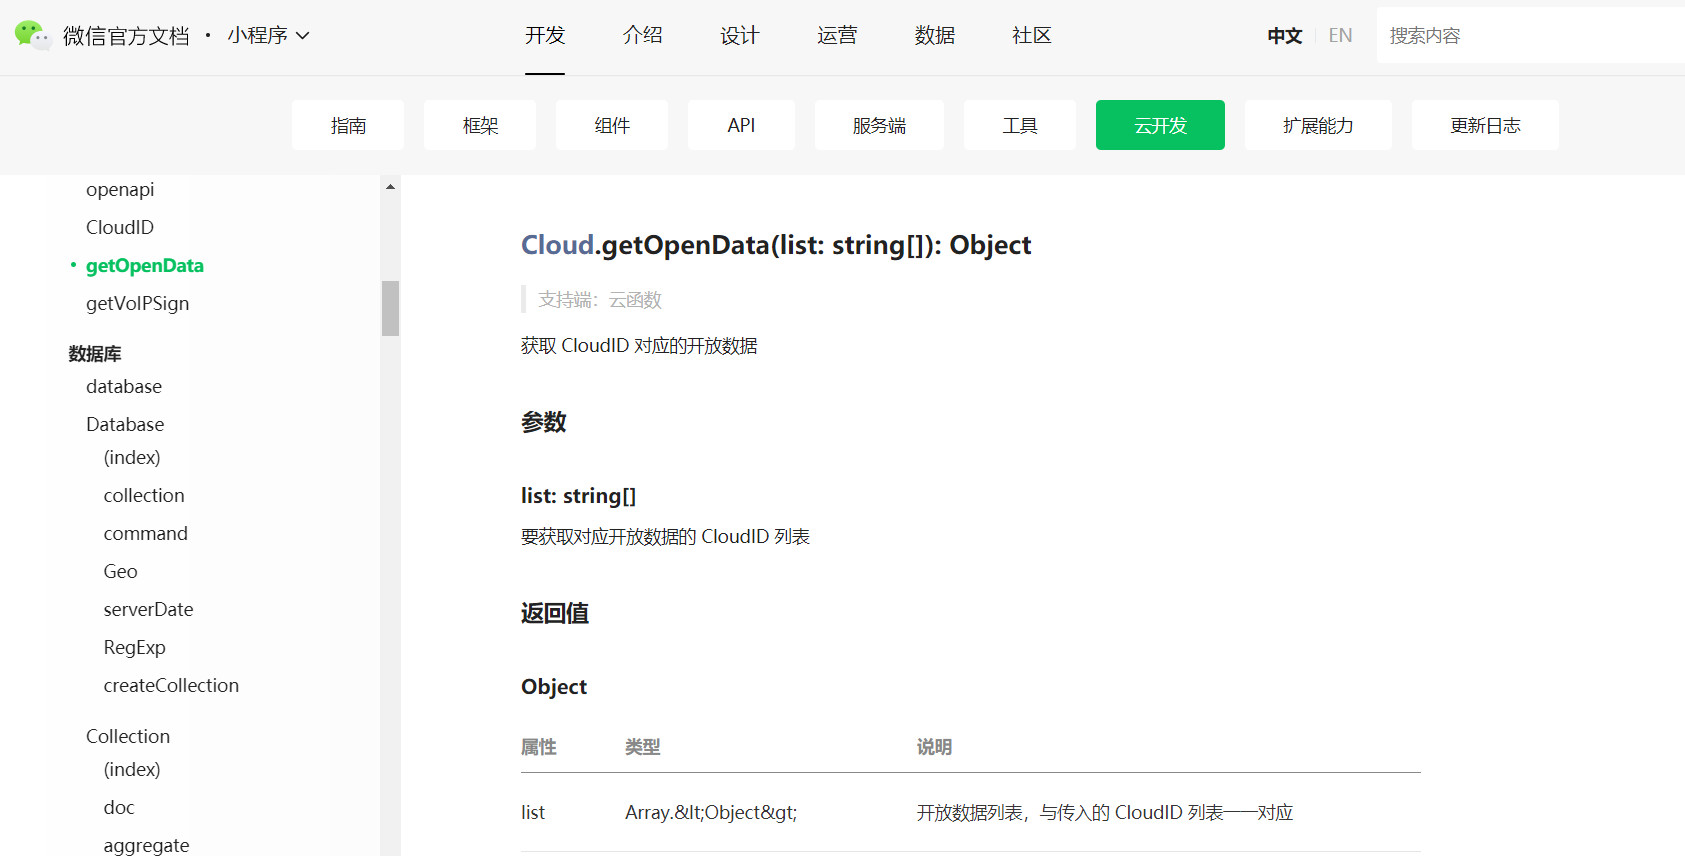Click the Cloud link in heading
Viewport: 1685px width, 856px height.
point(558,245)
